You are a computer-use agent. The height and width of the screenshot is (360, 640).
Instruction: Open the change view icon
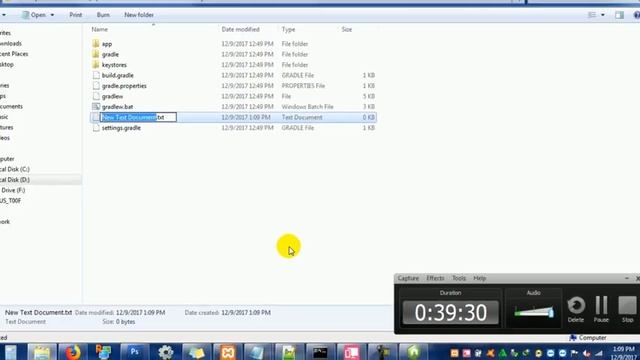click(x=592, y=15)
